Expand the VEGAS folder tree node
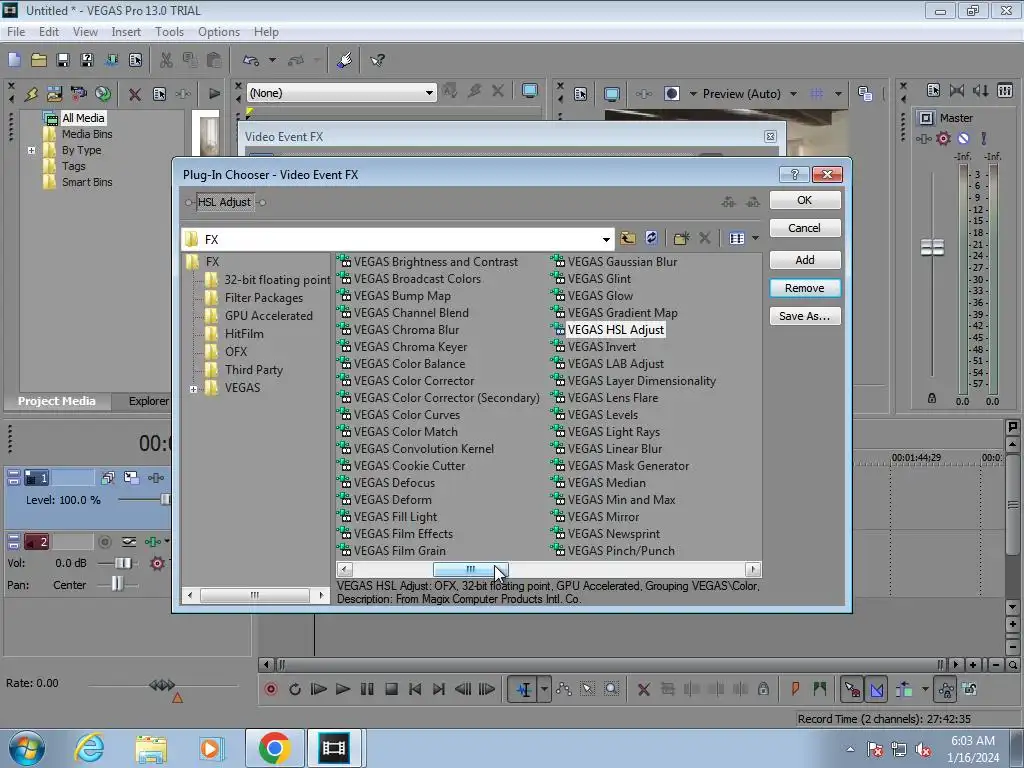The image size is (1024, 768). pyautogui.click(x=193, y=389)
